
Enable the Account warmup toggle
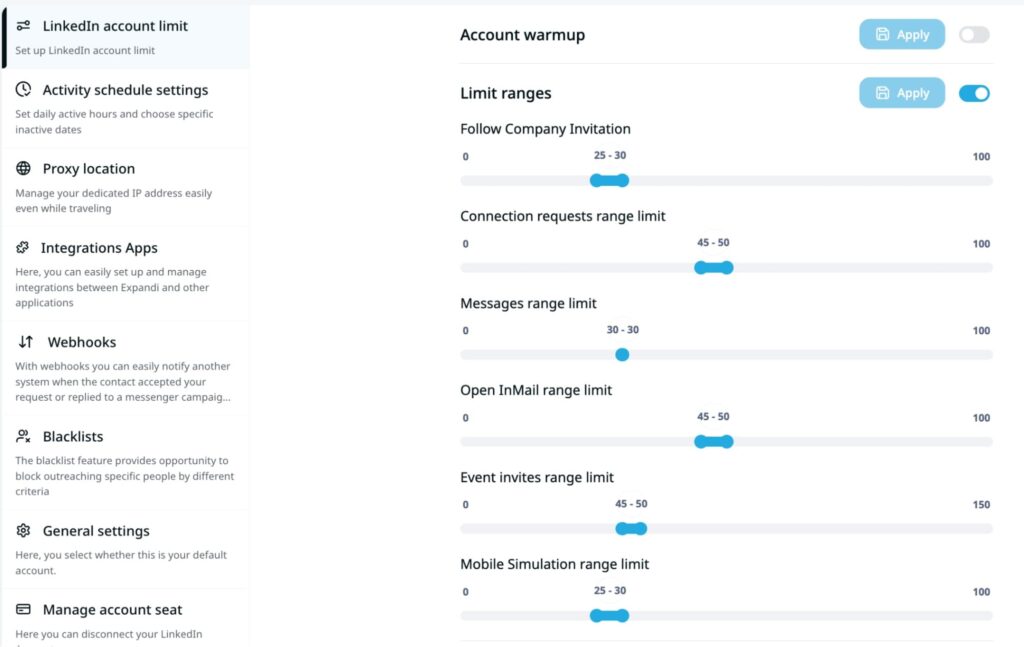(x=973, y=35)
